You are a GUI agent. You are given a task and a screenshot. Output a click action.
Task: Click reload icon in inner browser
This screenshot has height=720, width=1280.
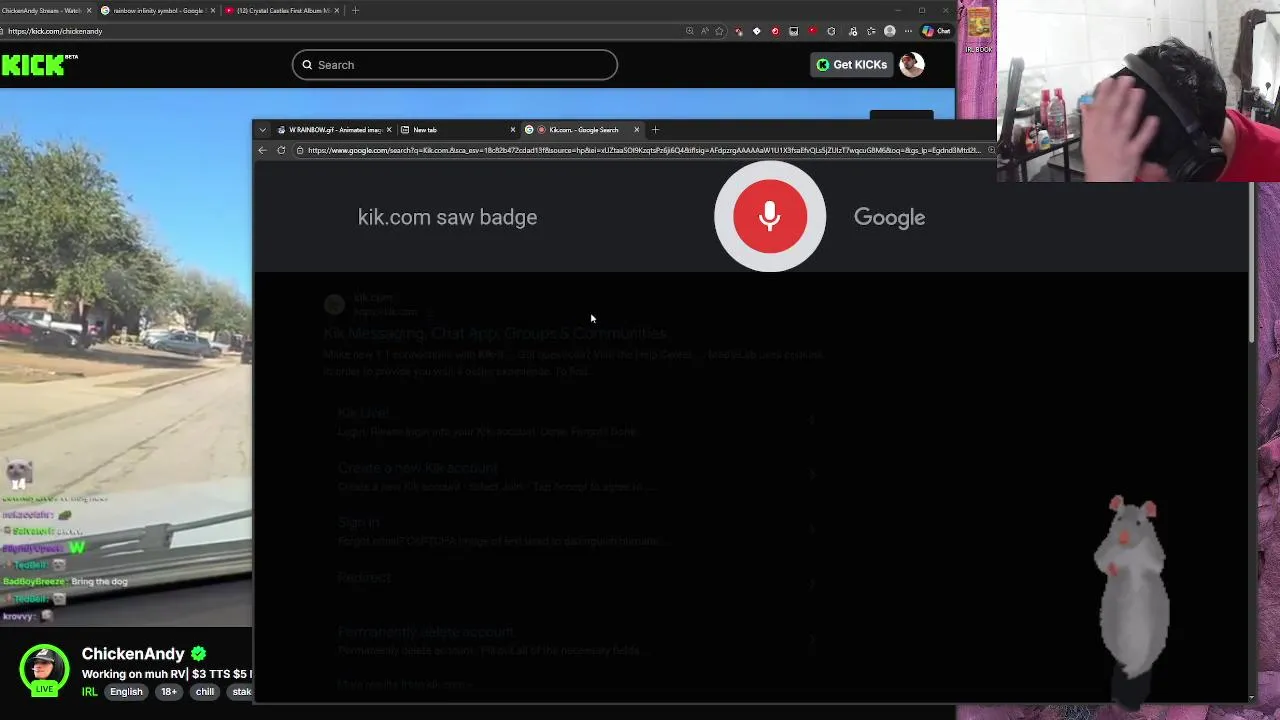pos(281,151)
